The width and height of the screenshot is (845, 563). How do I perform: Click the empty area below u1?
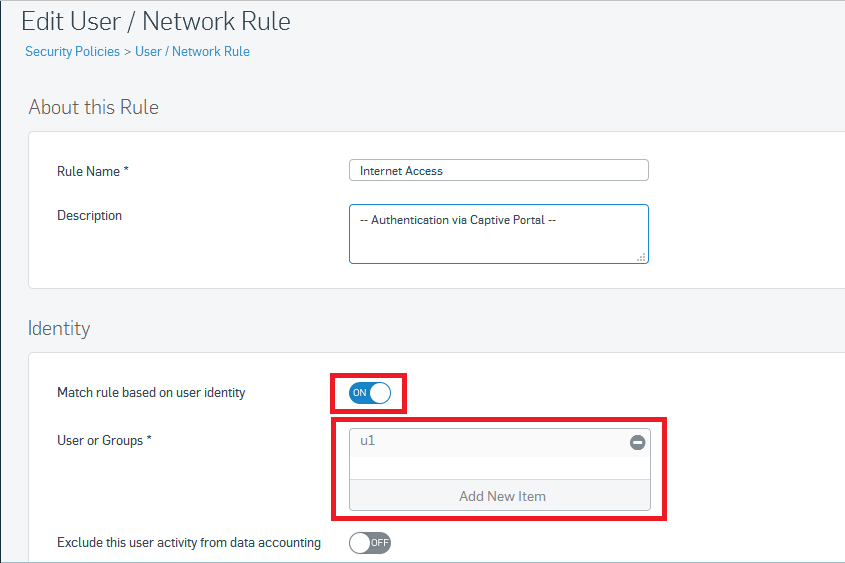point(500,468)
